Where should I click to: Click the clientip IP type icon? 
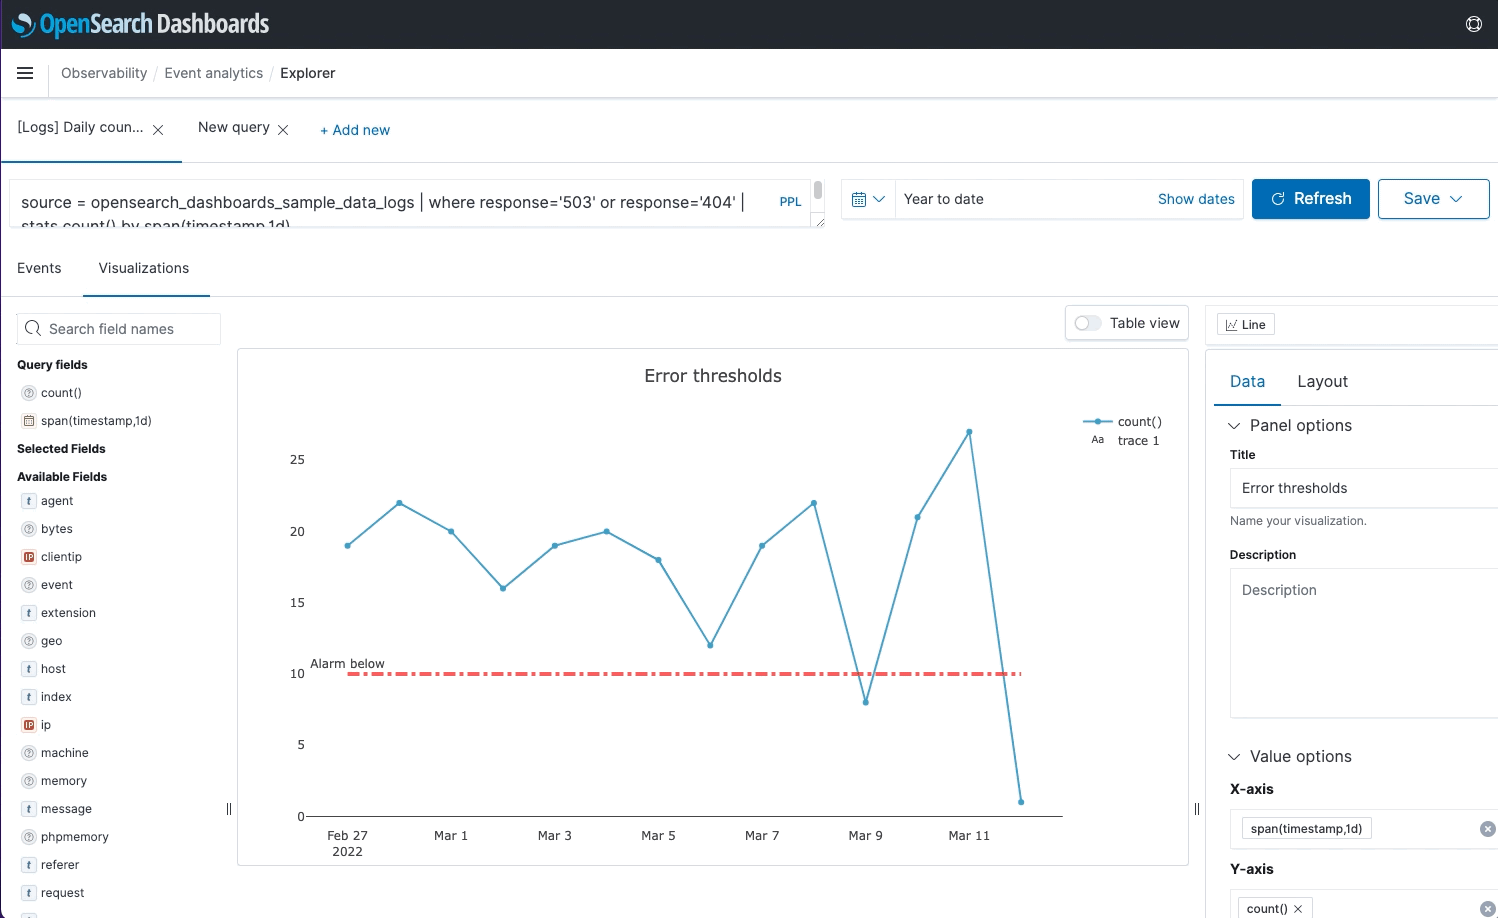click(29, 557)
